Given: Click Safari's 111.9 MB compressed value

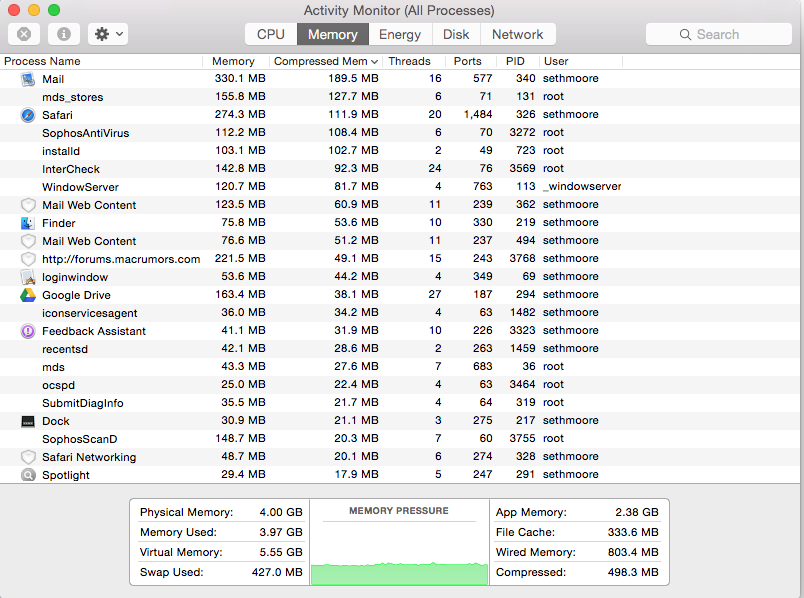Looking at the screenshot, I should 353,114.
